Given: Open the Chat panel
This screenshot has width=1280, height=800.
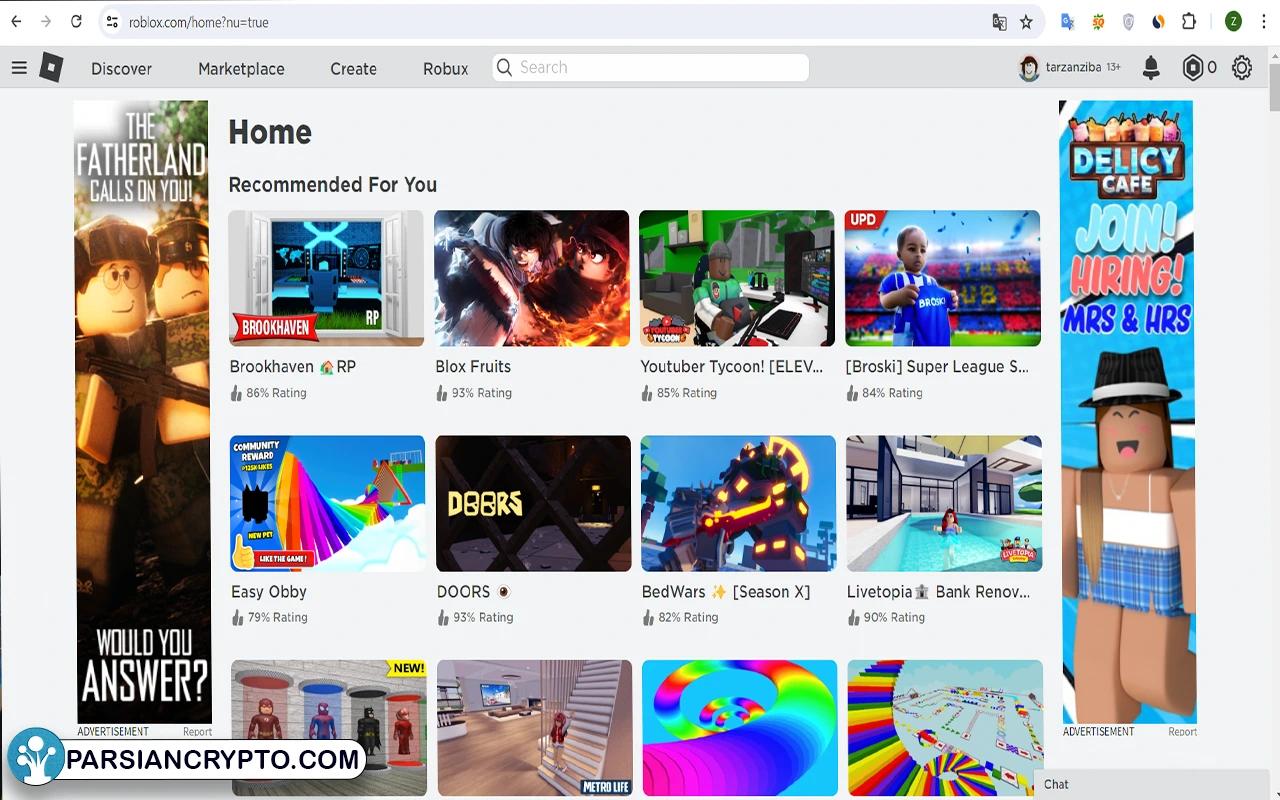Looking at the screenshot, I should point(1152,785).
